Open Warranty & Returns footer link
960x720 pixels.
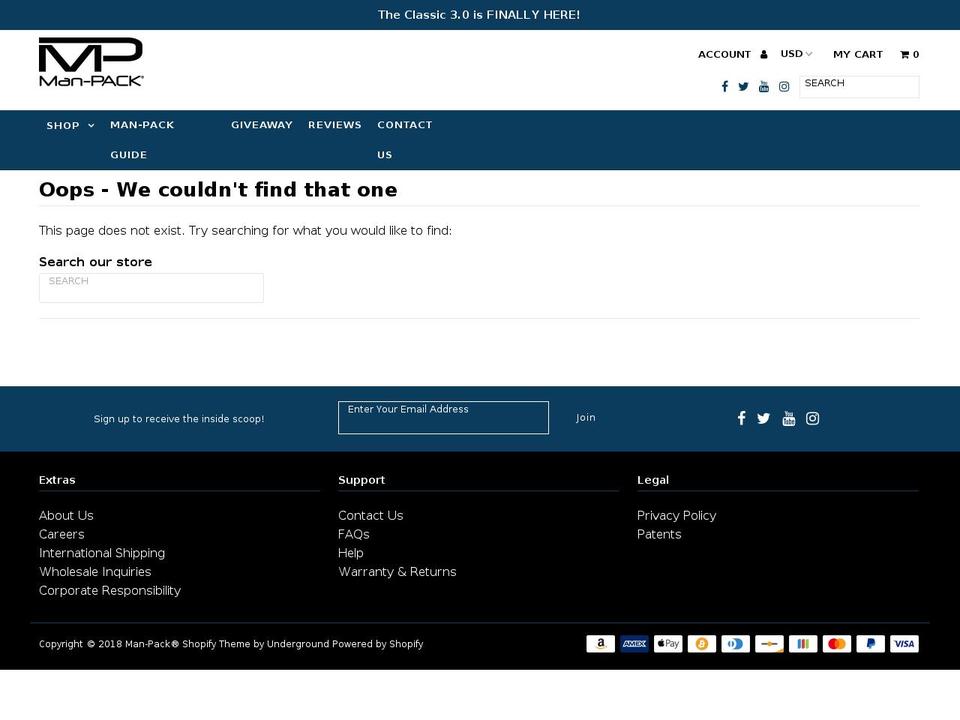click(397, 572)
